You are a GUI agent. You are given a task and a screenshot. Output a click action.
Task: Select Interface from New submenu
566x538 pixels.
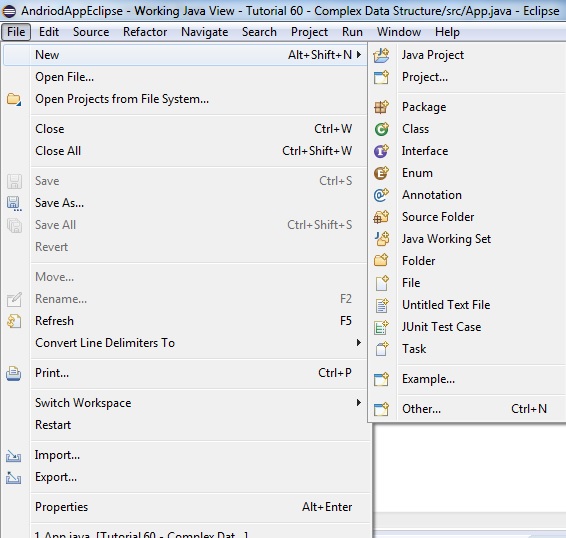point(468,151)
